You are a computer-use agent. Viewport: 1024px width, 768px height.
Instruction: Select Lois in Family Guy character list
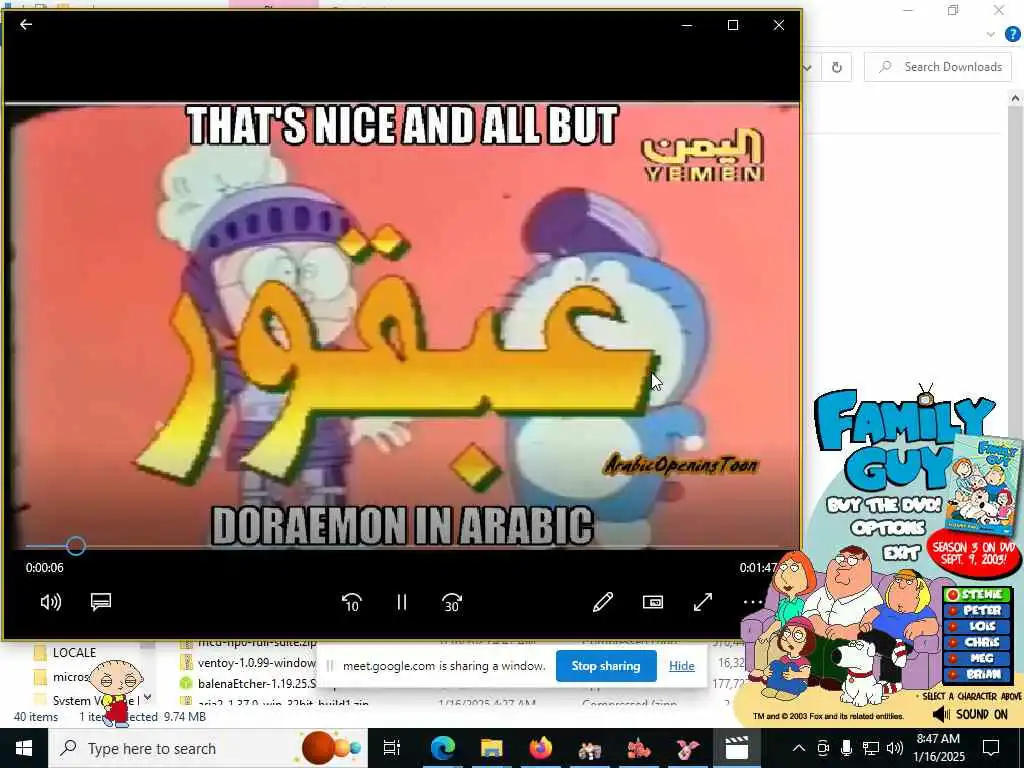pos(977,626)
